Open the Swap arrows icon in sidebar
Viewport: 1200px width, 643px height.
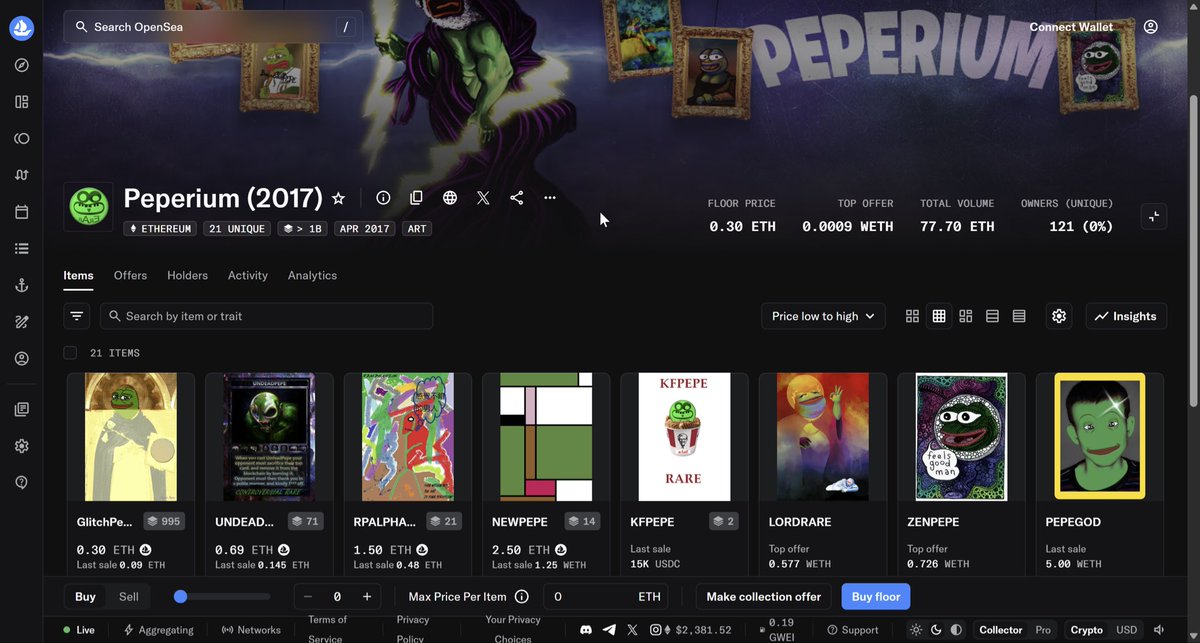point(21,175)
